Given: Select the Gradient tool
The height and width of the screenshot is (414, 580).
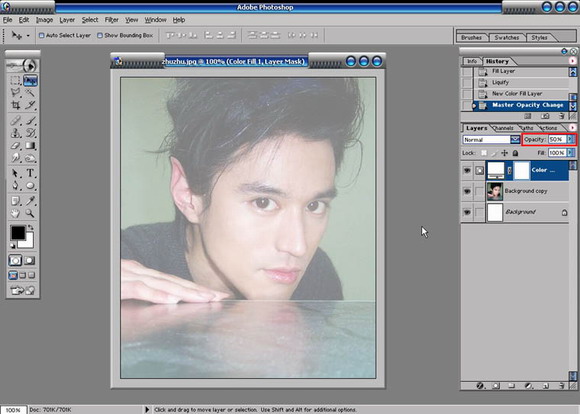Looking at the screenshot, I should (x=30, y=145).
